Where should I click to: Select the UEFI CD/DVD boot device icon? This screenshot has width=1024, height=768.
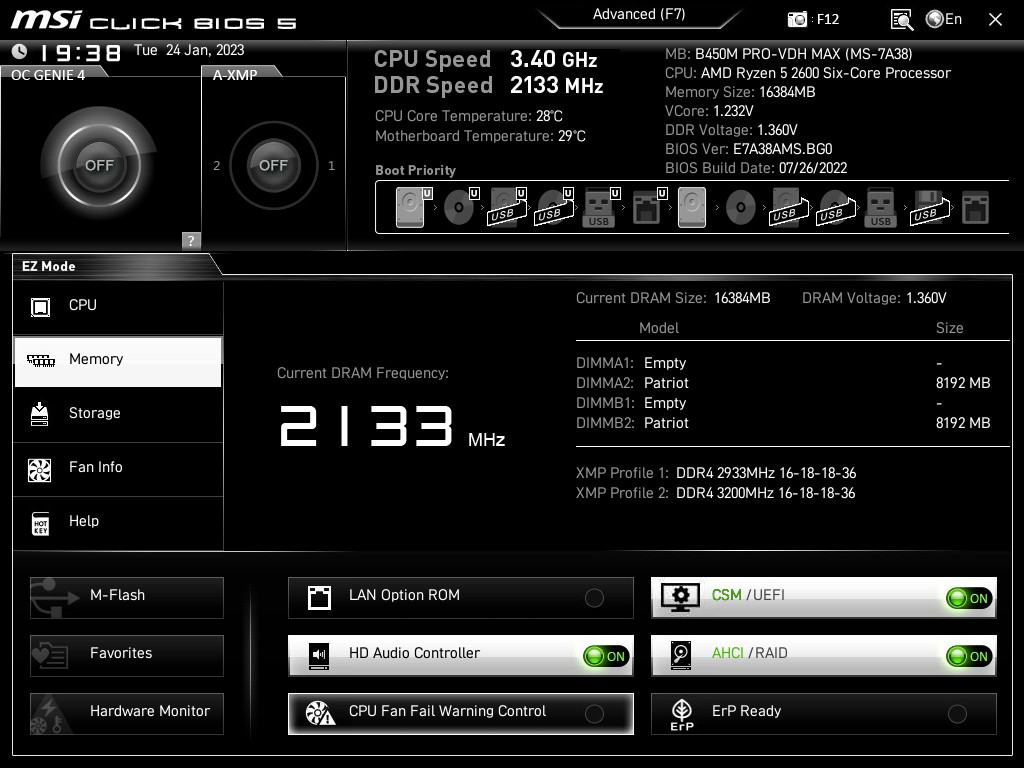[461, 207]
